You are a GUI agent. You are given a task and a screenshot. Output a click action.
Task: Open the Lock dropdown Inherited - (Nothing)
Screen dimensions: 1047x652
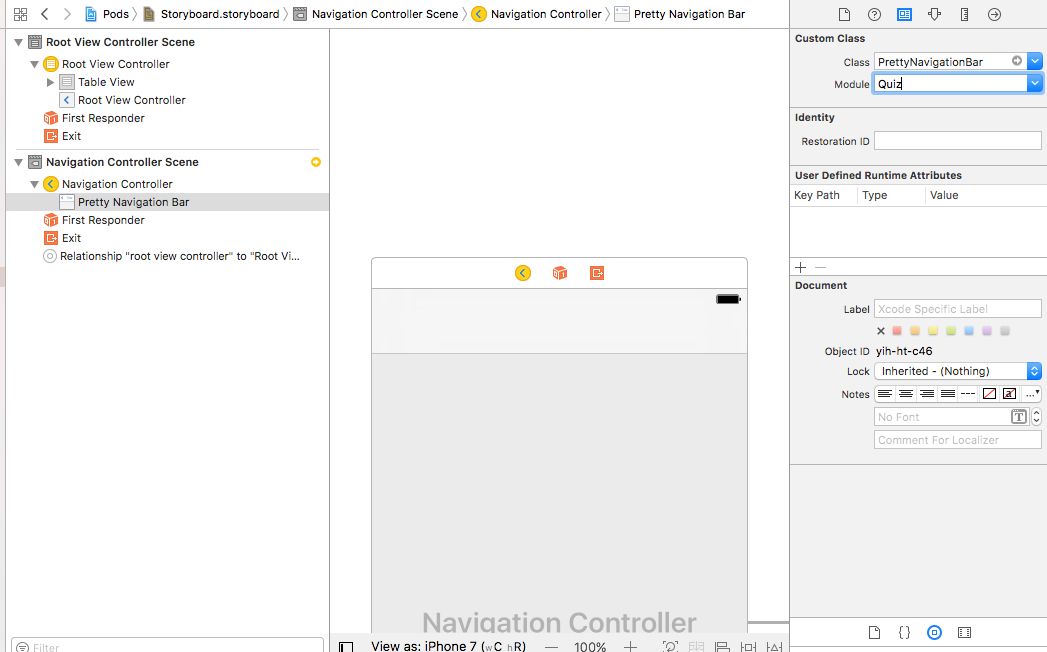(958, 371)
